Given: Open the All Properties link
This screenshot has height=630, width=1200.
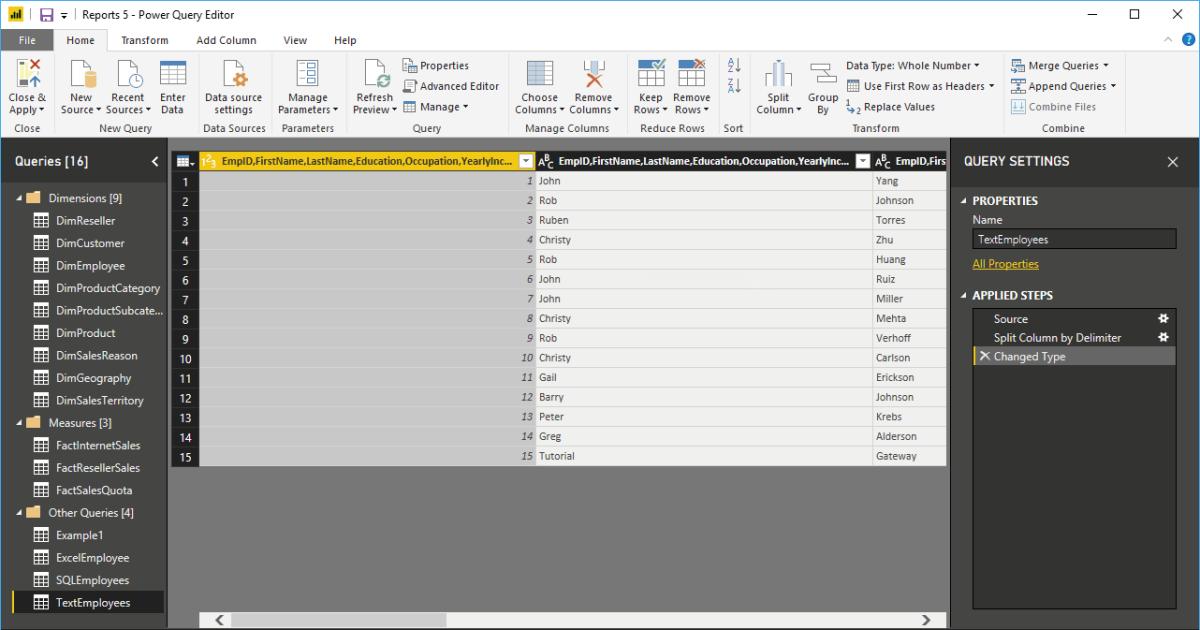Looking at the screenshot, I should coord(1005,264).
